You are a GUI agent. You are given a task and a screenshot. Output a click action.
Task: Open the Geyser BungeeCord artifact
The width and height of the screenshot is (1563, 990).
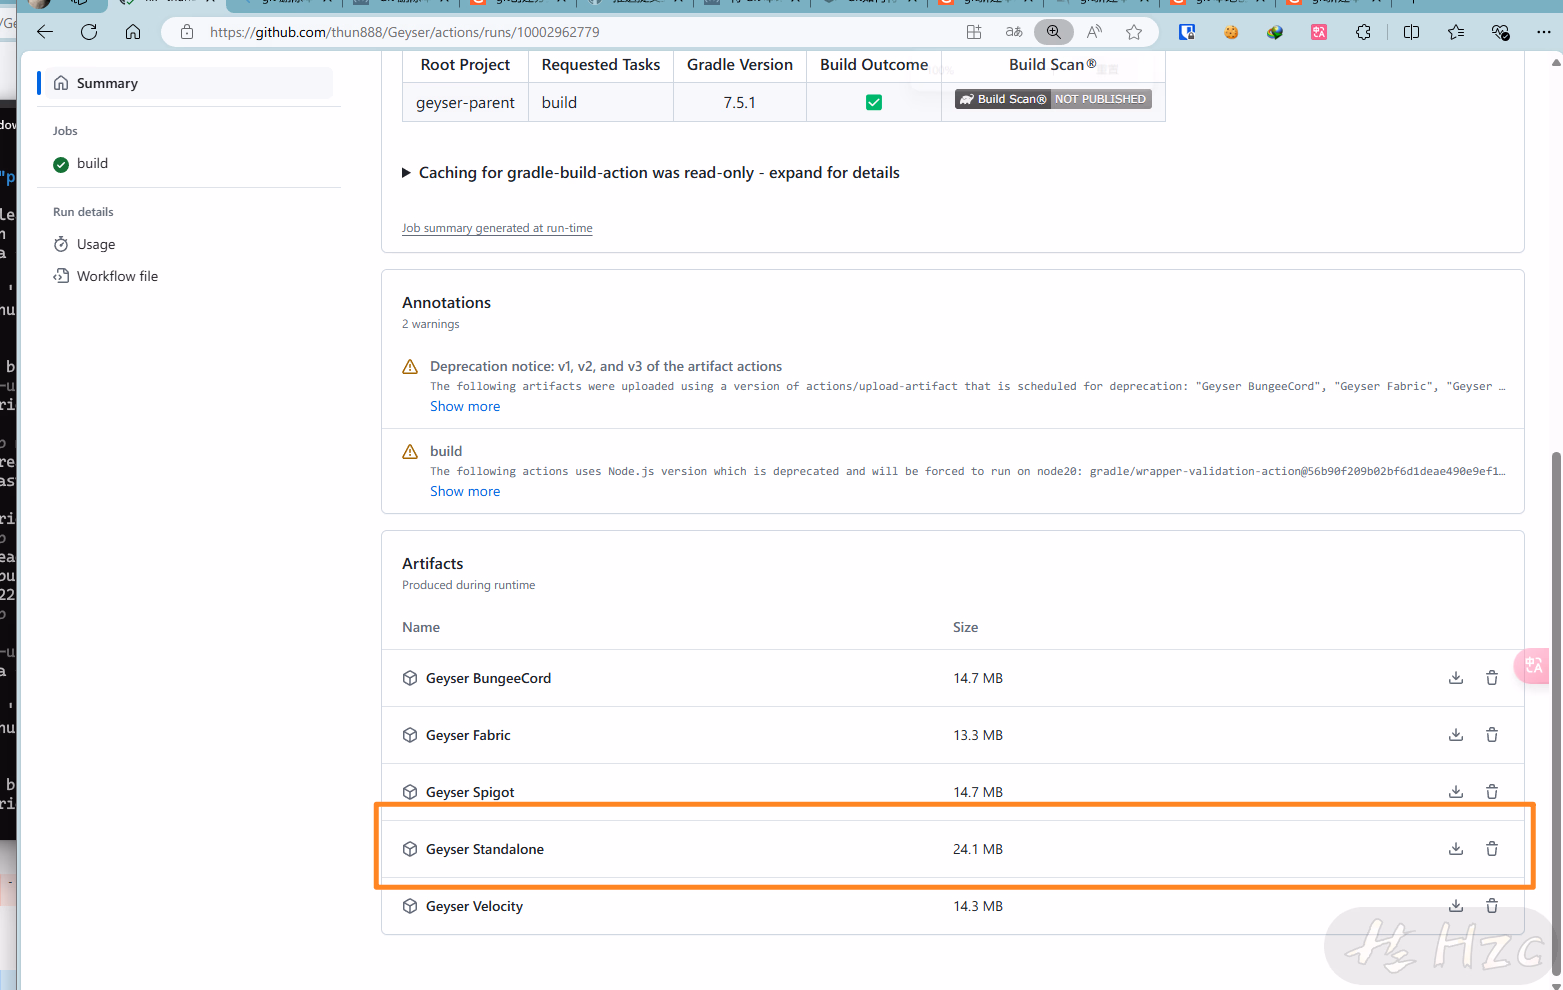488,678
